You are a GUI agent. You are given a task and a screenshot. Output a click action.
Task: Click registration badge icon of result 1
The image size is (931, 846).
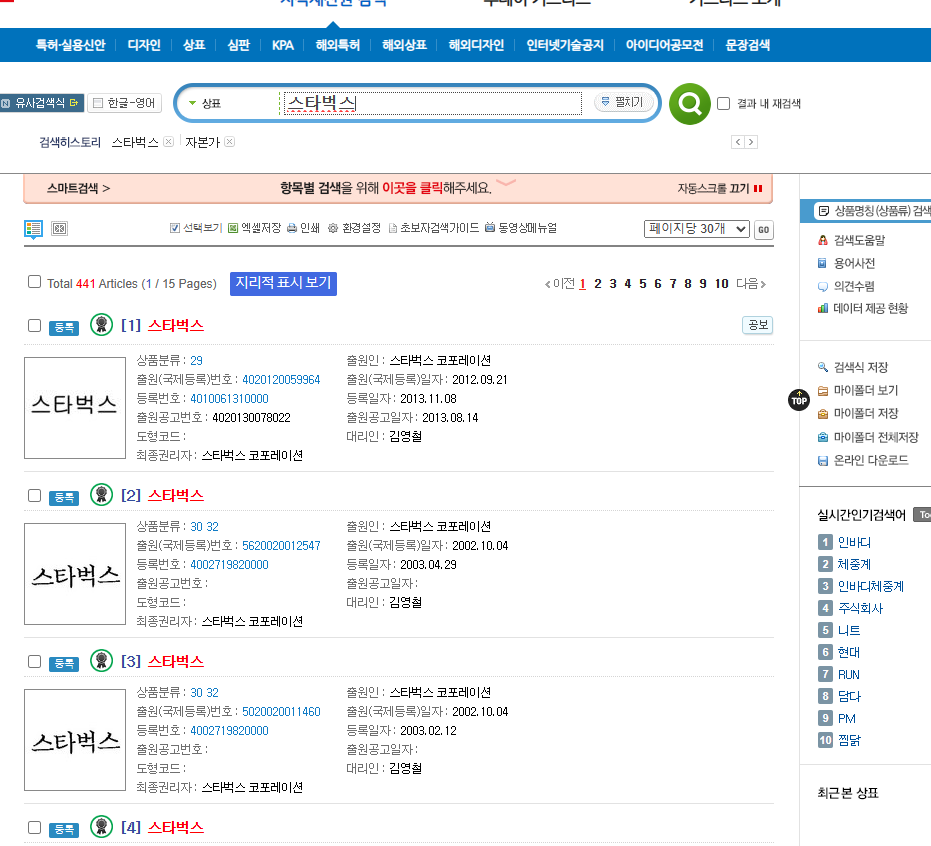102,324
